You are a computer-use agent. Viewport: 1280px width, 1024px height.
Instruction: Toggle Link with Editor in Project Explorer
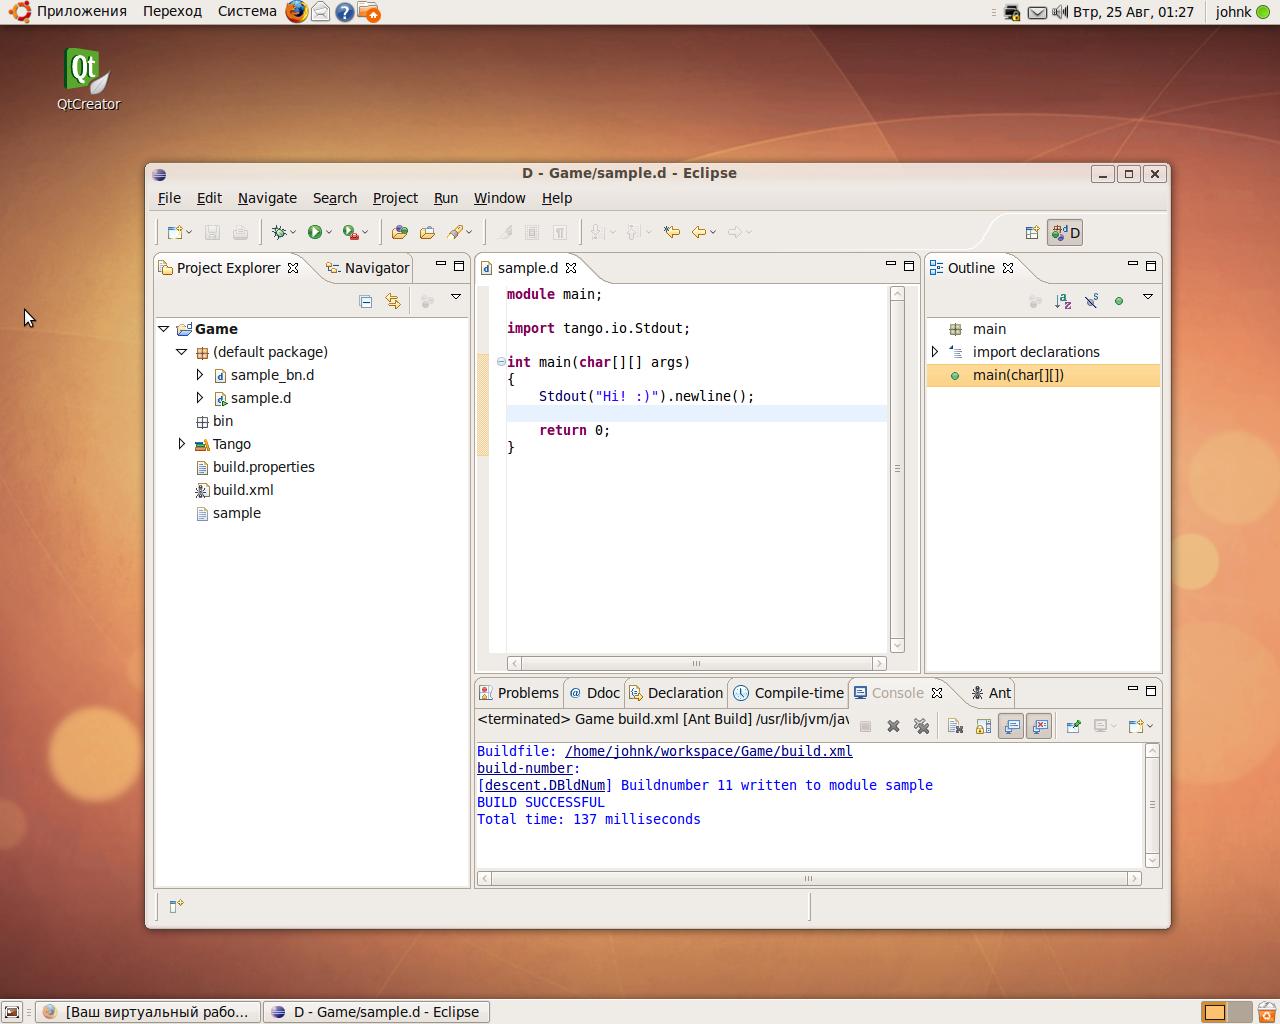[x=393, y=301]
